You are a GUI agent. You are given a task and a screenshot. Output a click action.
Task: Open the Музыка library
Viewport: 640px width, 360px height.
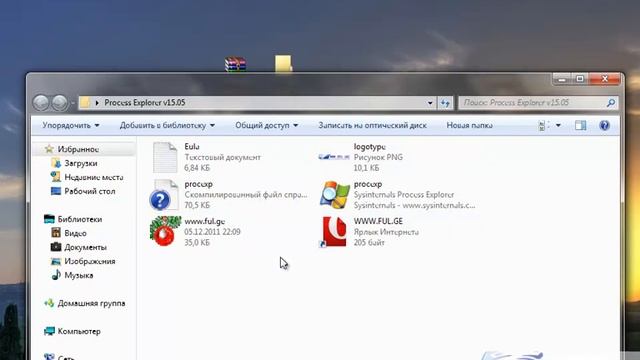tap(79, 275)
